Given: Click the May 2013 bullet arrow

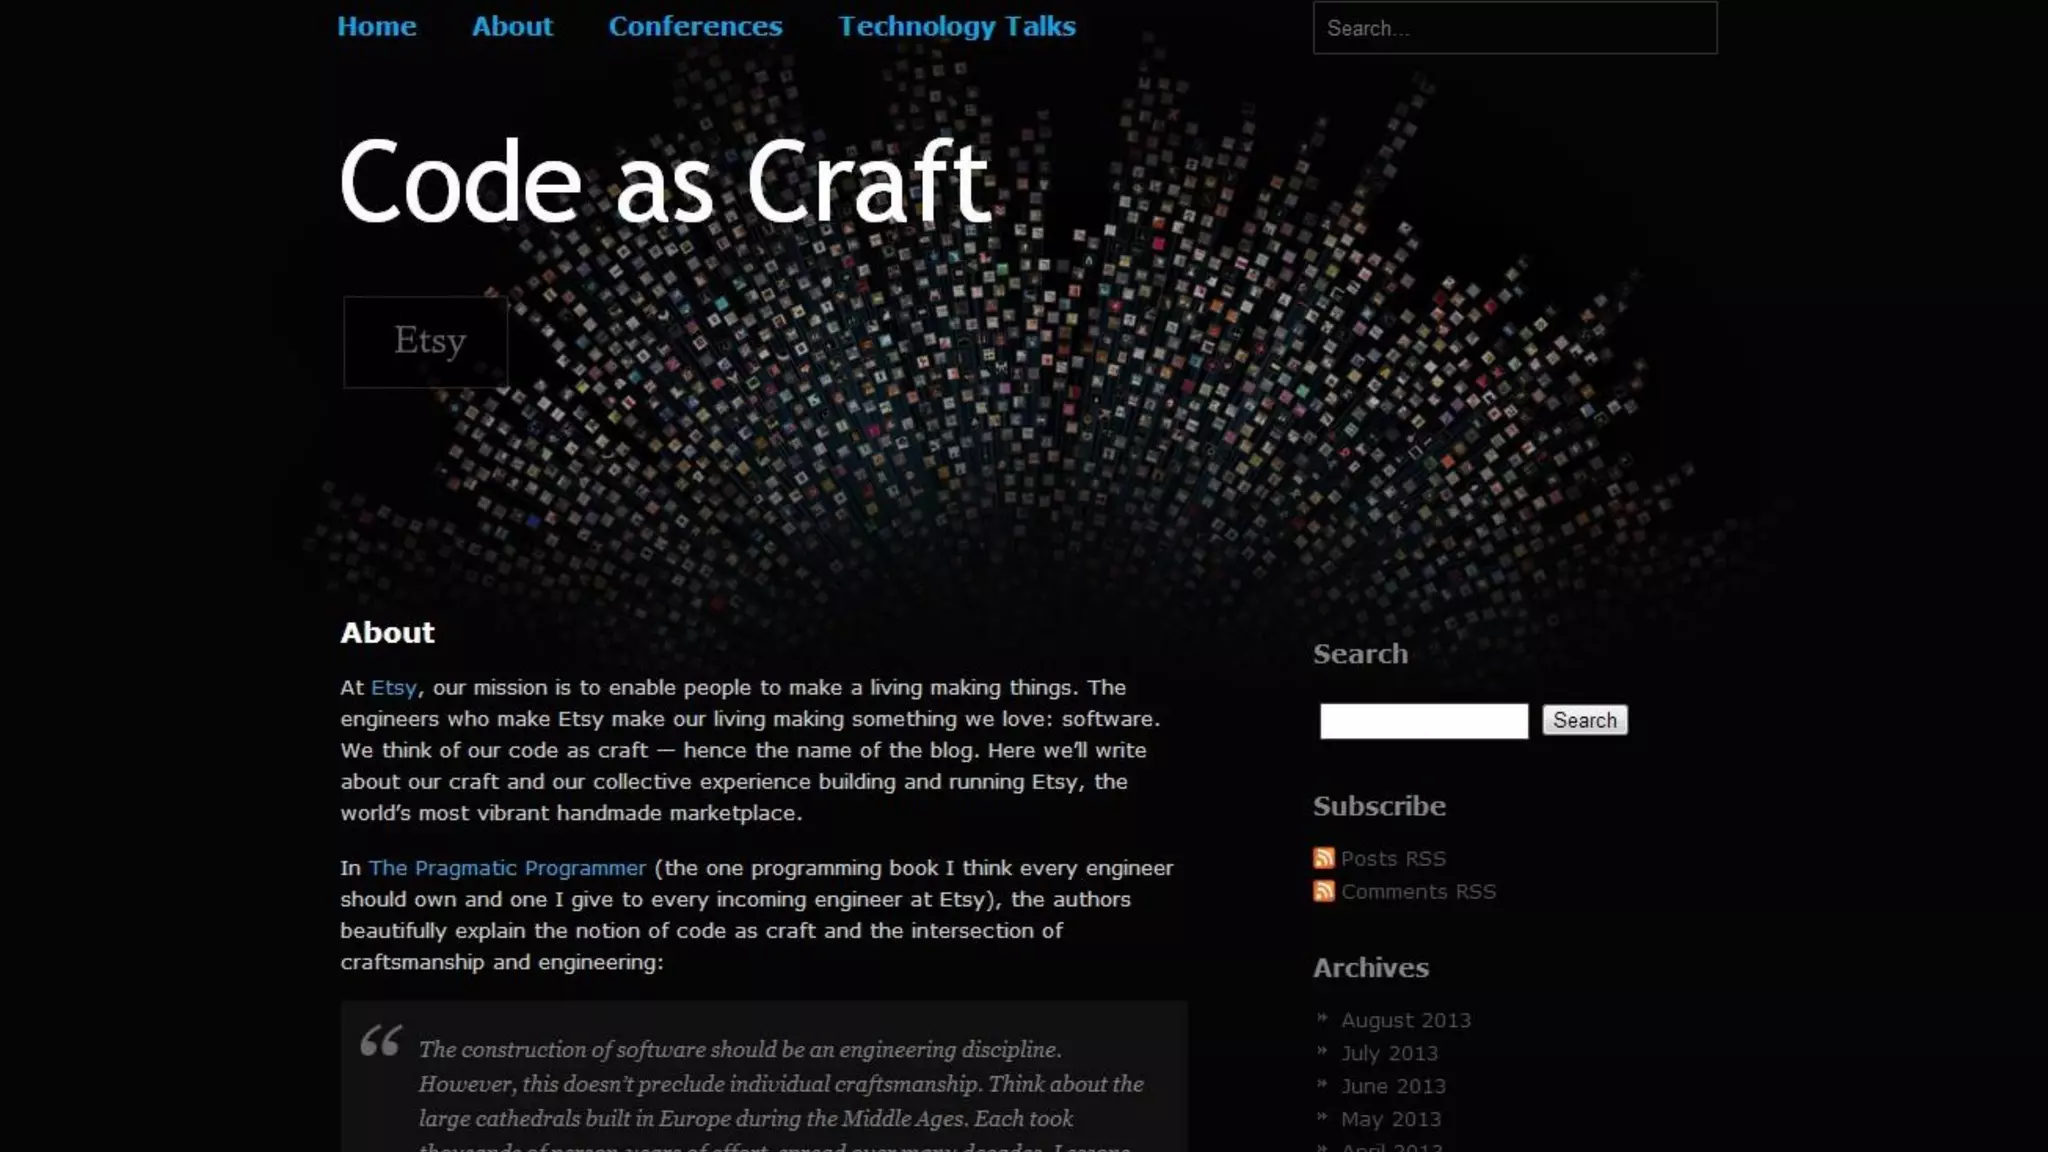Looking at the screenshot, I should click(1322, 1117).
